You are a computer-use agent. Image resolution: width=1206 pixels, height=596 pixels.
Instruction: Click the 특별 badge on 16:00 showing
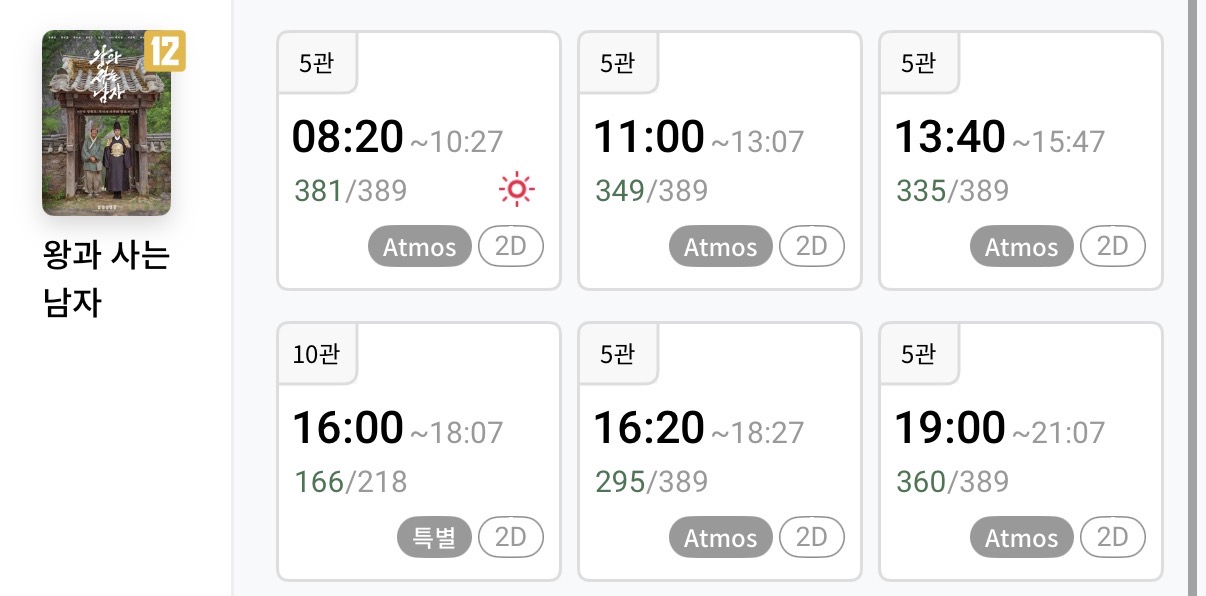click(x=434, y=538)
